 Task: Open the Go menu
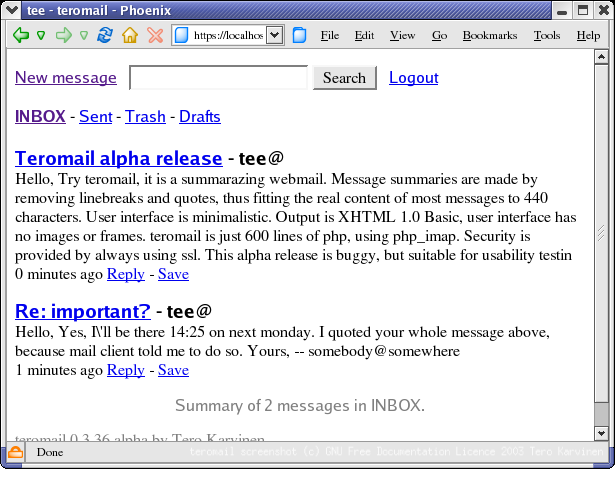coord(439,36)
